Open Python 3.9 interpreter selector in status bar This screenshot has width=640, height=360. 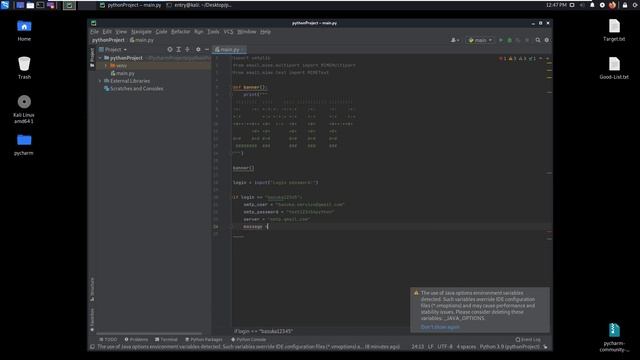[509, 347]
